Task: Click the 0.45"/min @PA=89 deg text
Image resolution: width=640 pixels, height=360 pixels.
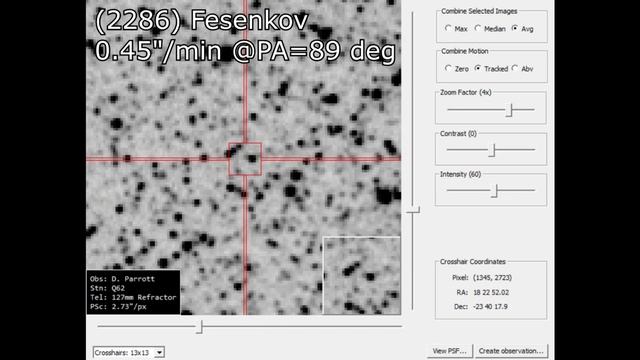Action: [245, 52]
